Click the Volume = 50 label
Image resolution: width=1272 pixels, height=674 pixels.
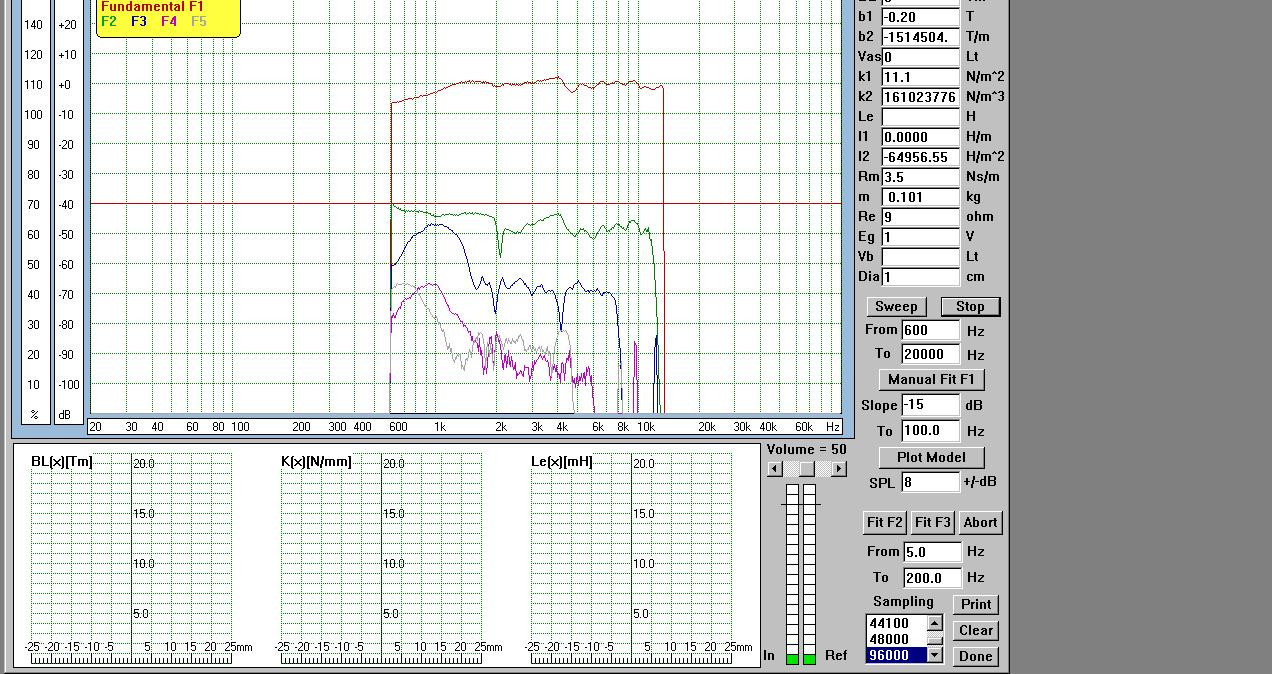[807, 449]
